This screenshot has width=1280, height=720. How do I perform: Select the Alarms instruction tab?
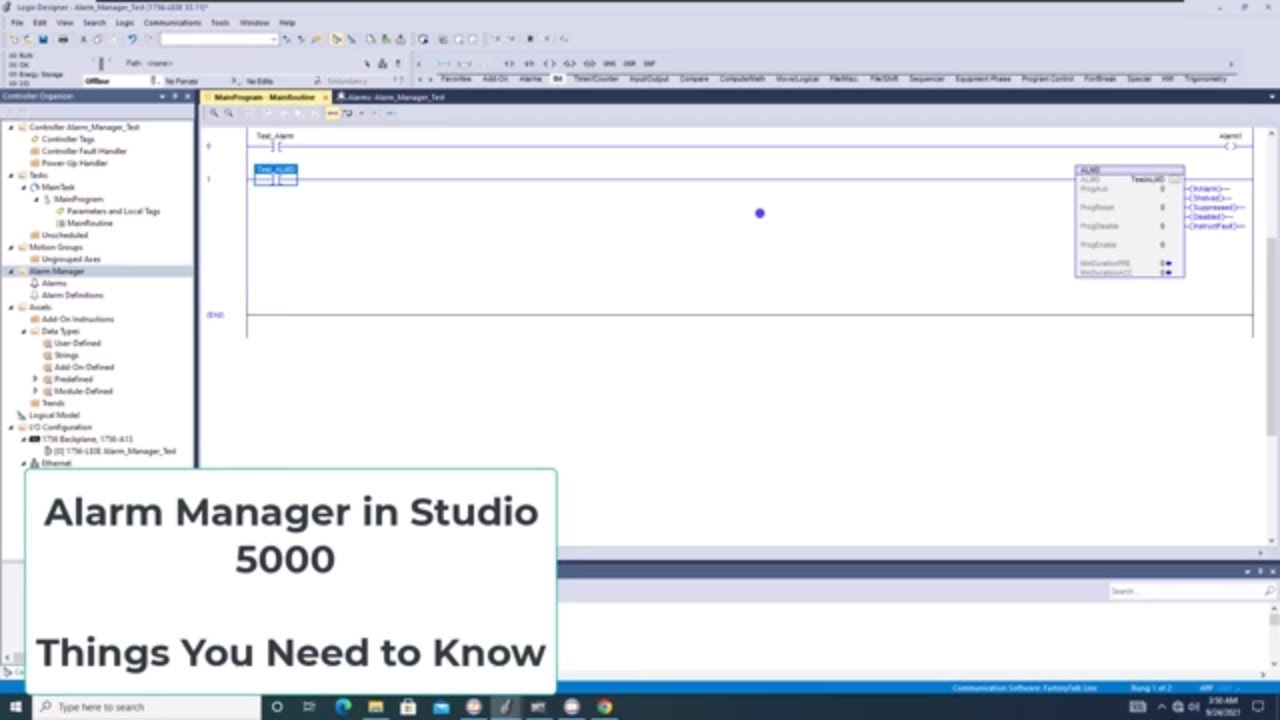point(531,79)
